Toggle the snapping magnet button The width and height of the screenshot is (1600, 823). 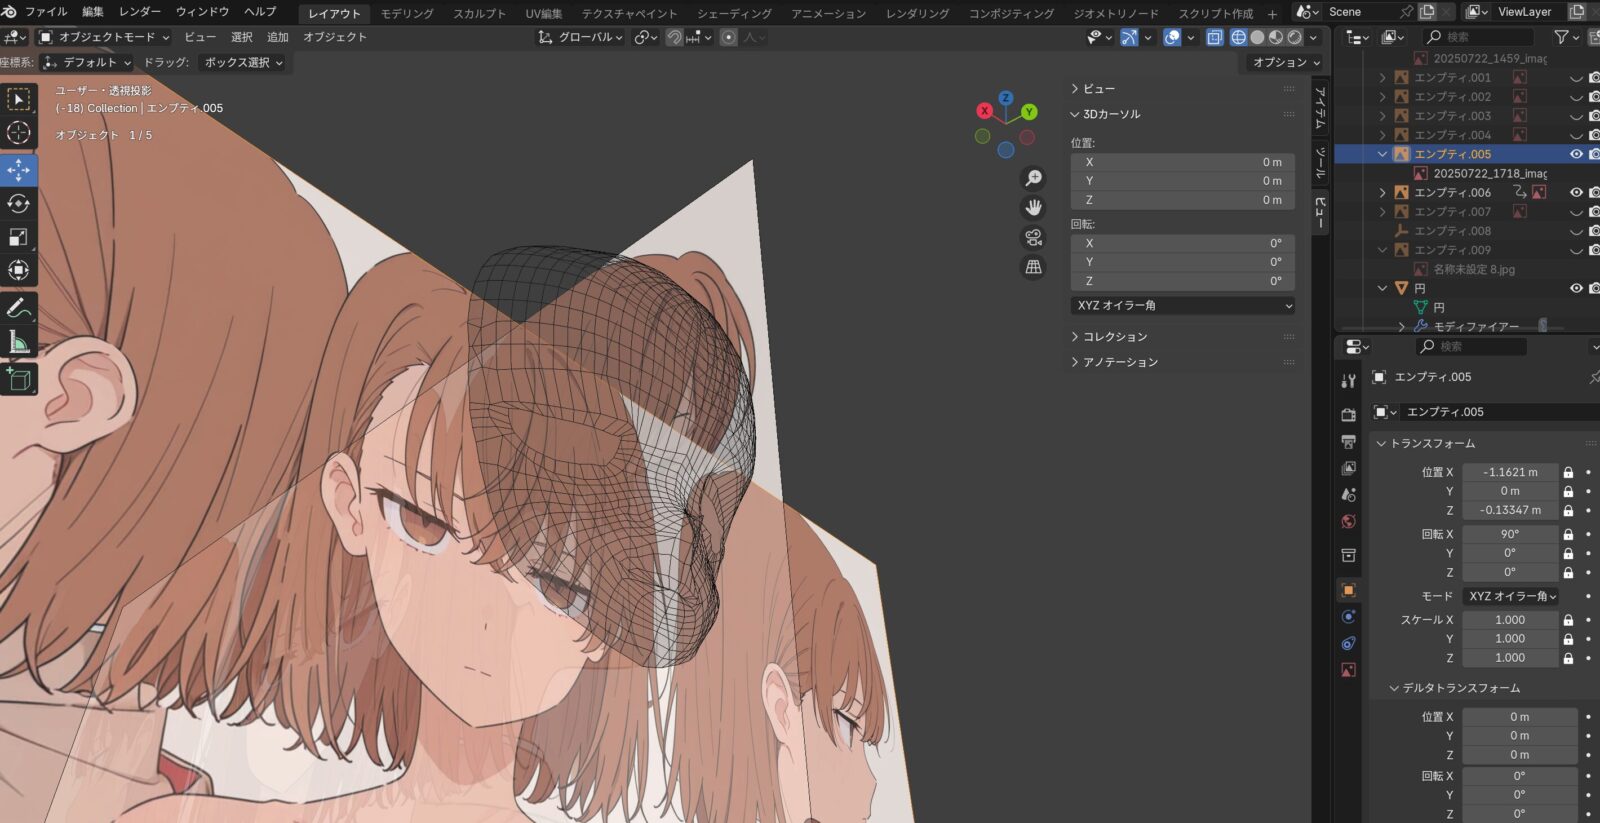click(674, 37)
